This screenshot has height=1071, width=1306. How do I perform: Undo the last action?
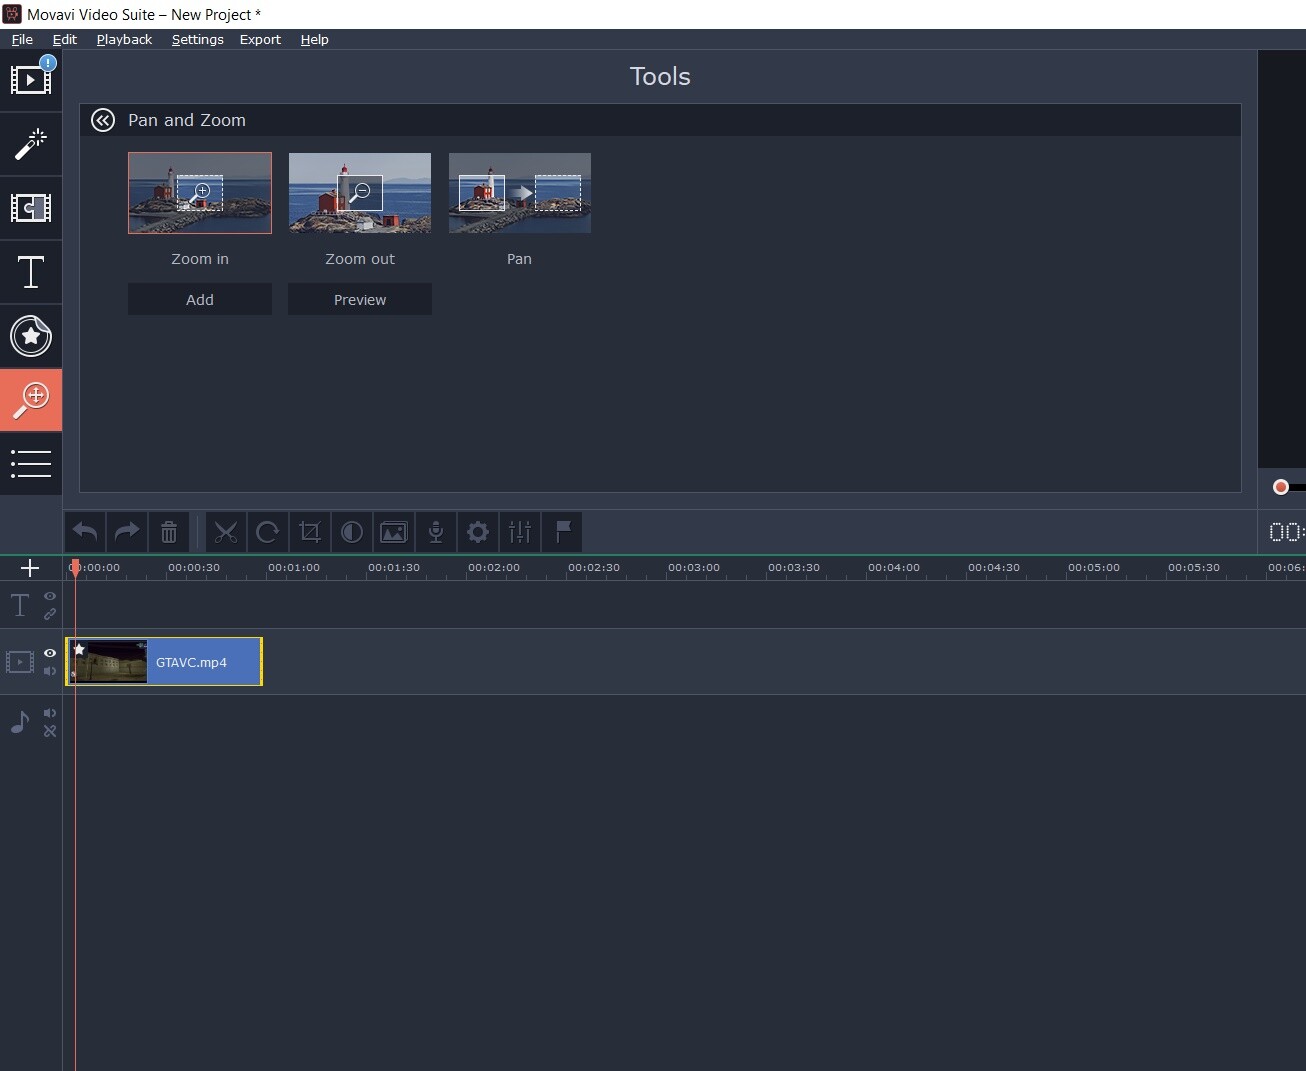(x=85, y=532)
